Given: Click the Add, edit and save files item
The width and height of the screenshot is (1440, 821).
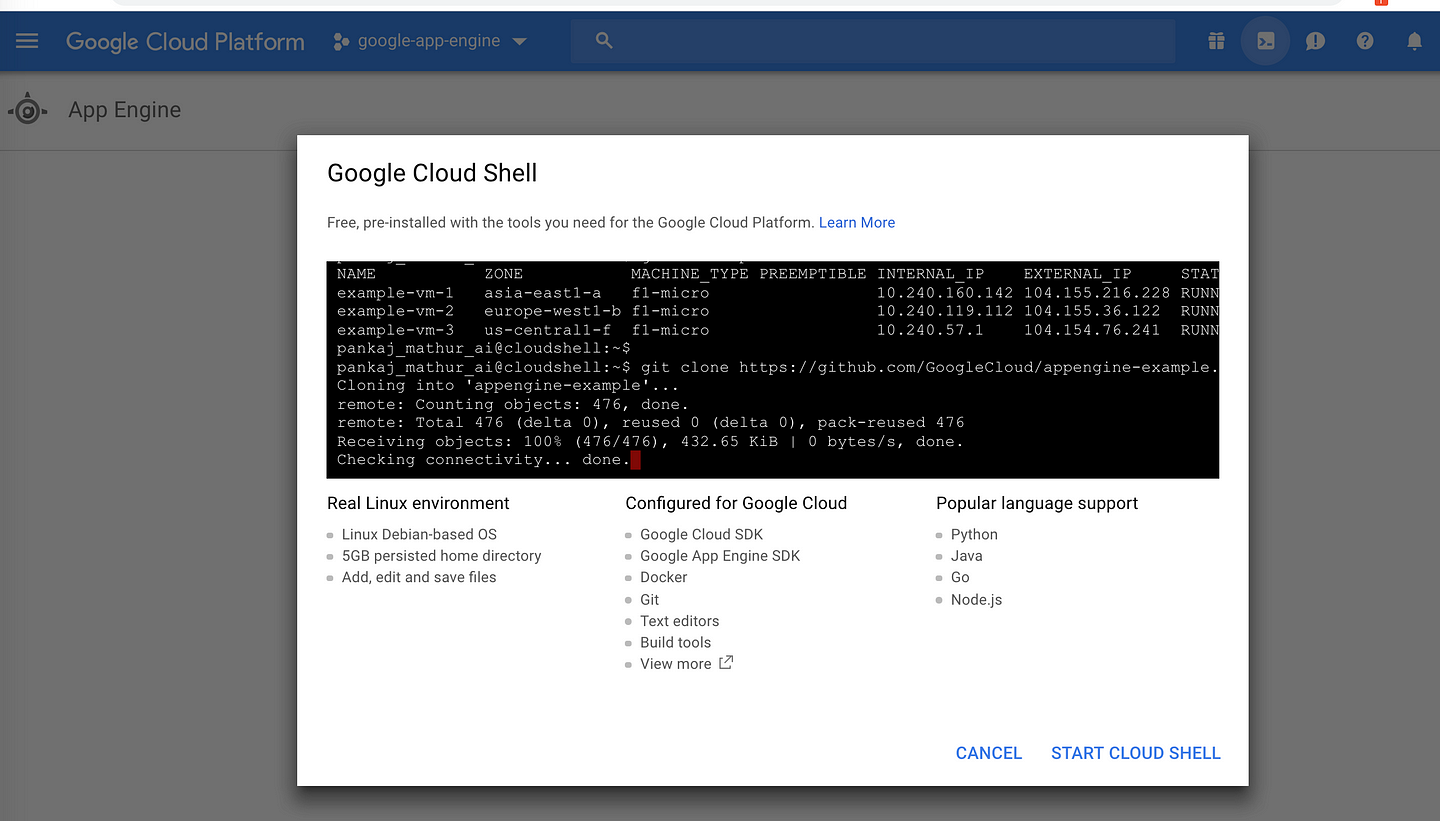Looking at the screenshot, I should 419,577.
